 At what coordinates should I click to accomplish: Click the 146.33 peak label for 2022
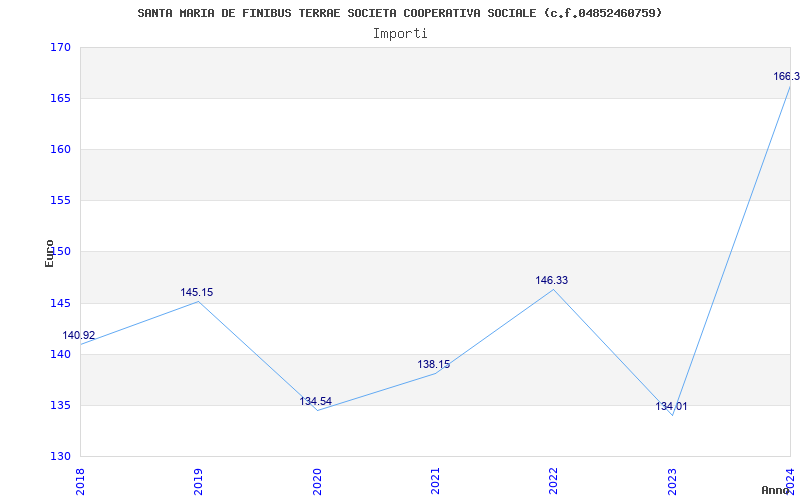[x=551, y=281]
